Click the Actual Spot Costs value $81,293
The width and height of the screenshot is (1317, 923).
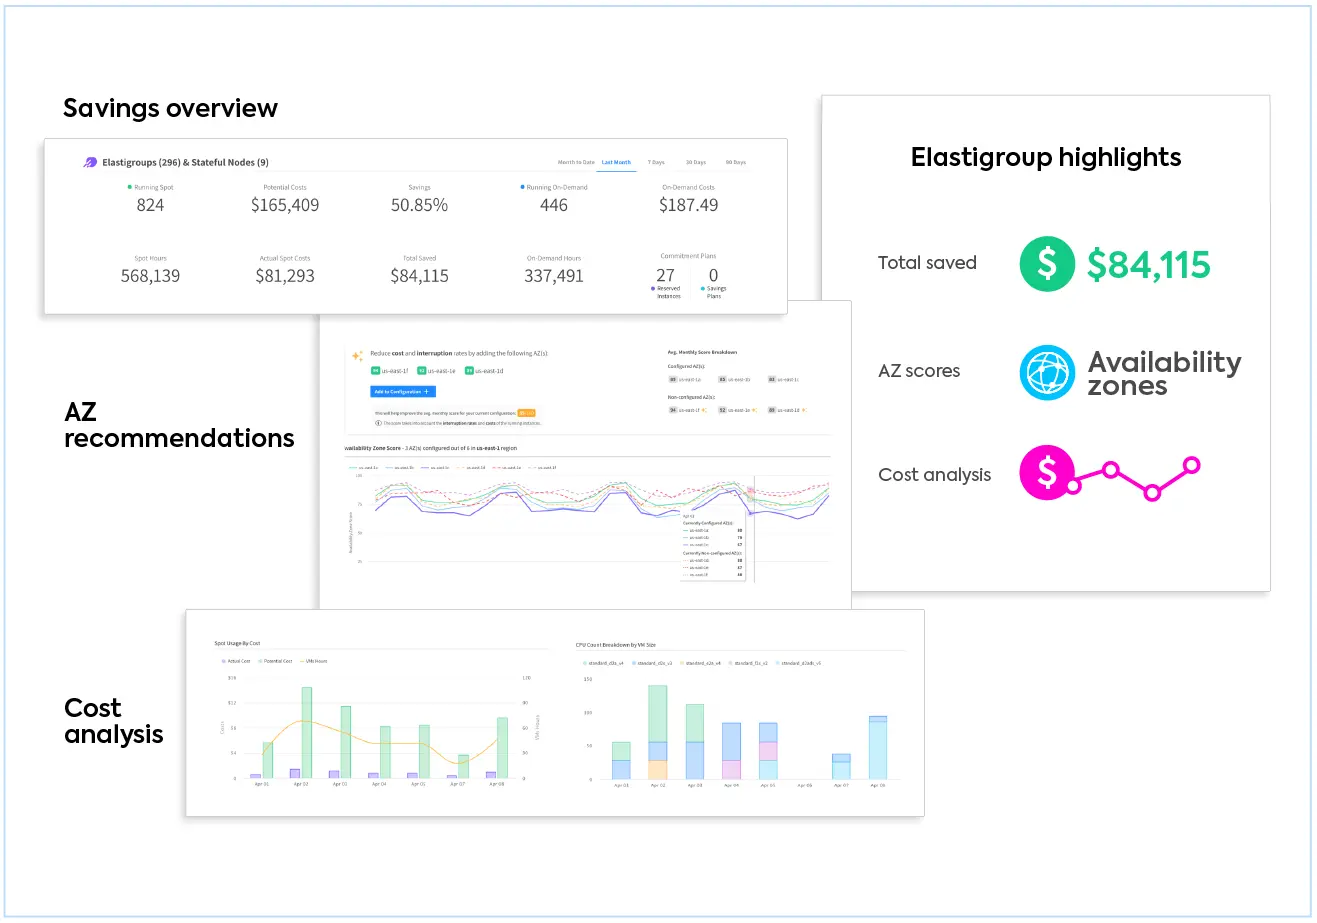click(x=285, y=276)
